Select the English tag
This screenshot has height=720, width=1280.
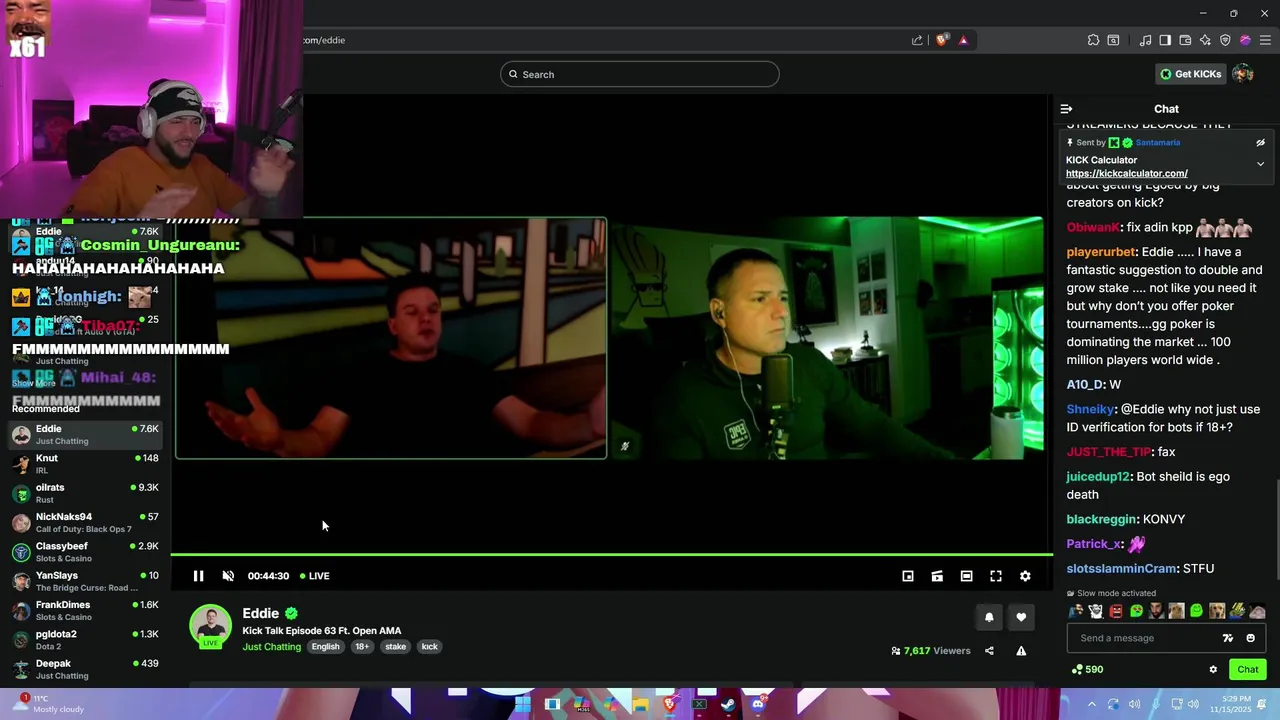325,647
